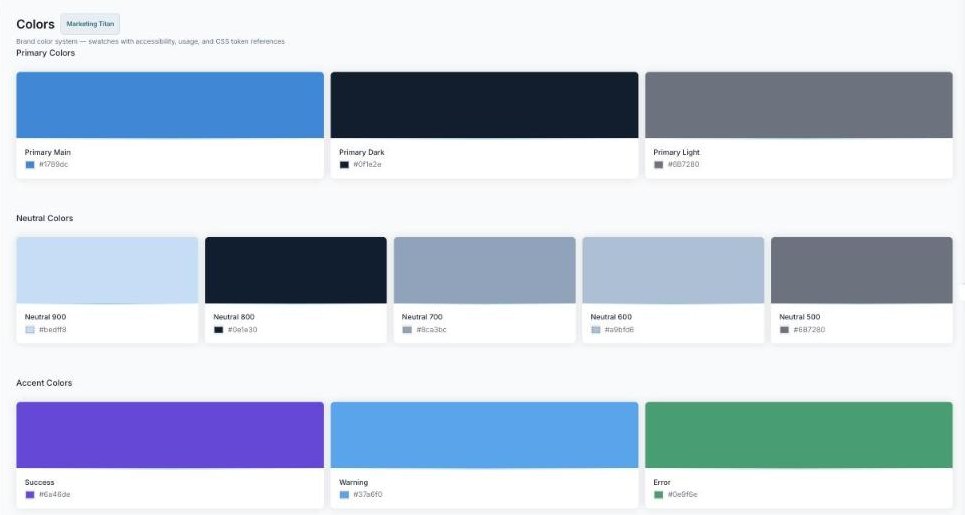The height and width of the screenshot is (515, 965).
Task: Click the hex code of Primary Main
Action: pyautogui.click(x=54, y=164)
